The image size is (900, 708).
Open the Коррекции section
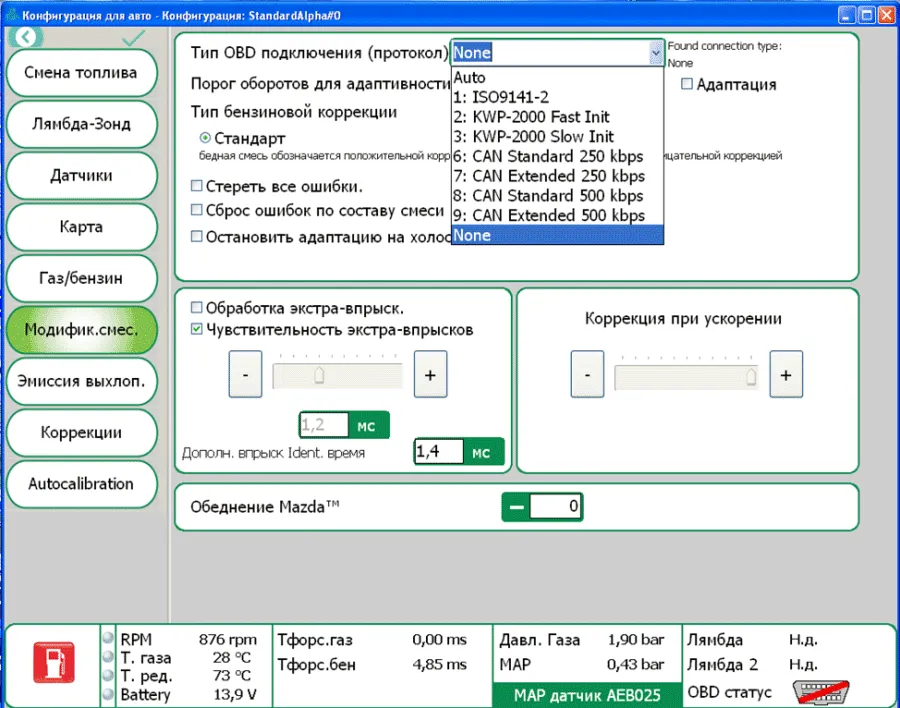82,432
